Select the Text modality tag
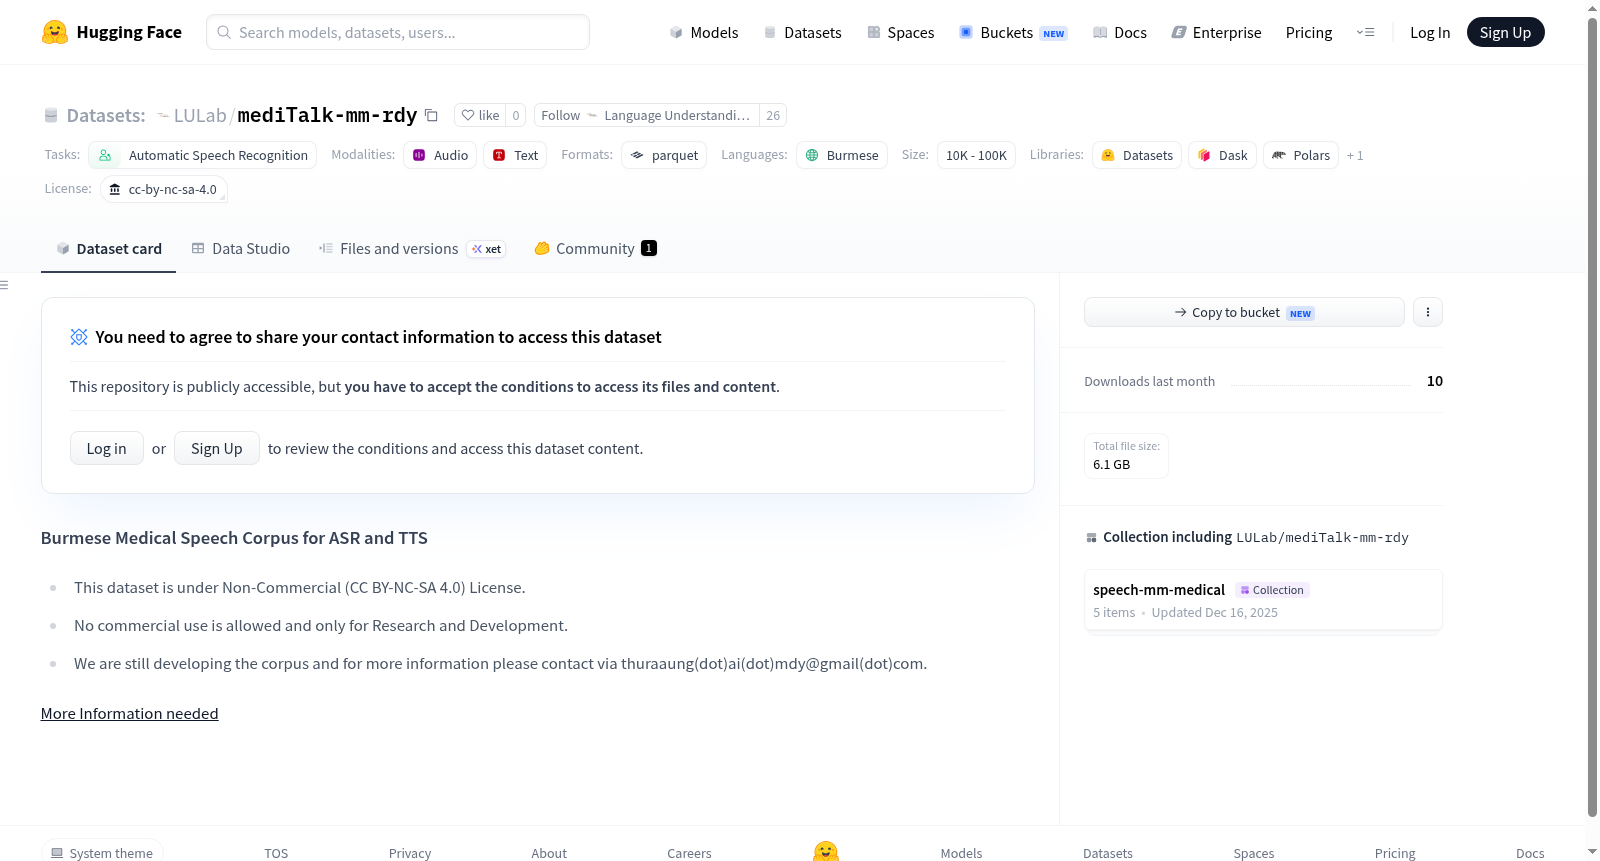 515,155
